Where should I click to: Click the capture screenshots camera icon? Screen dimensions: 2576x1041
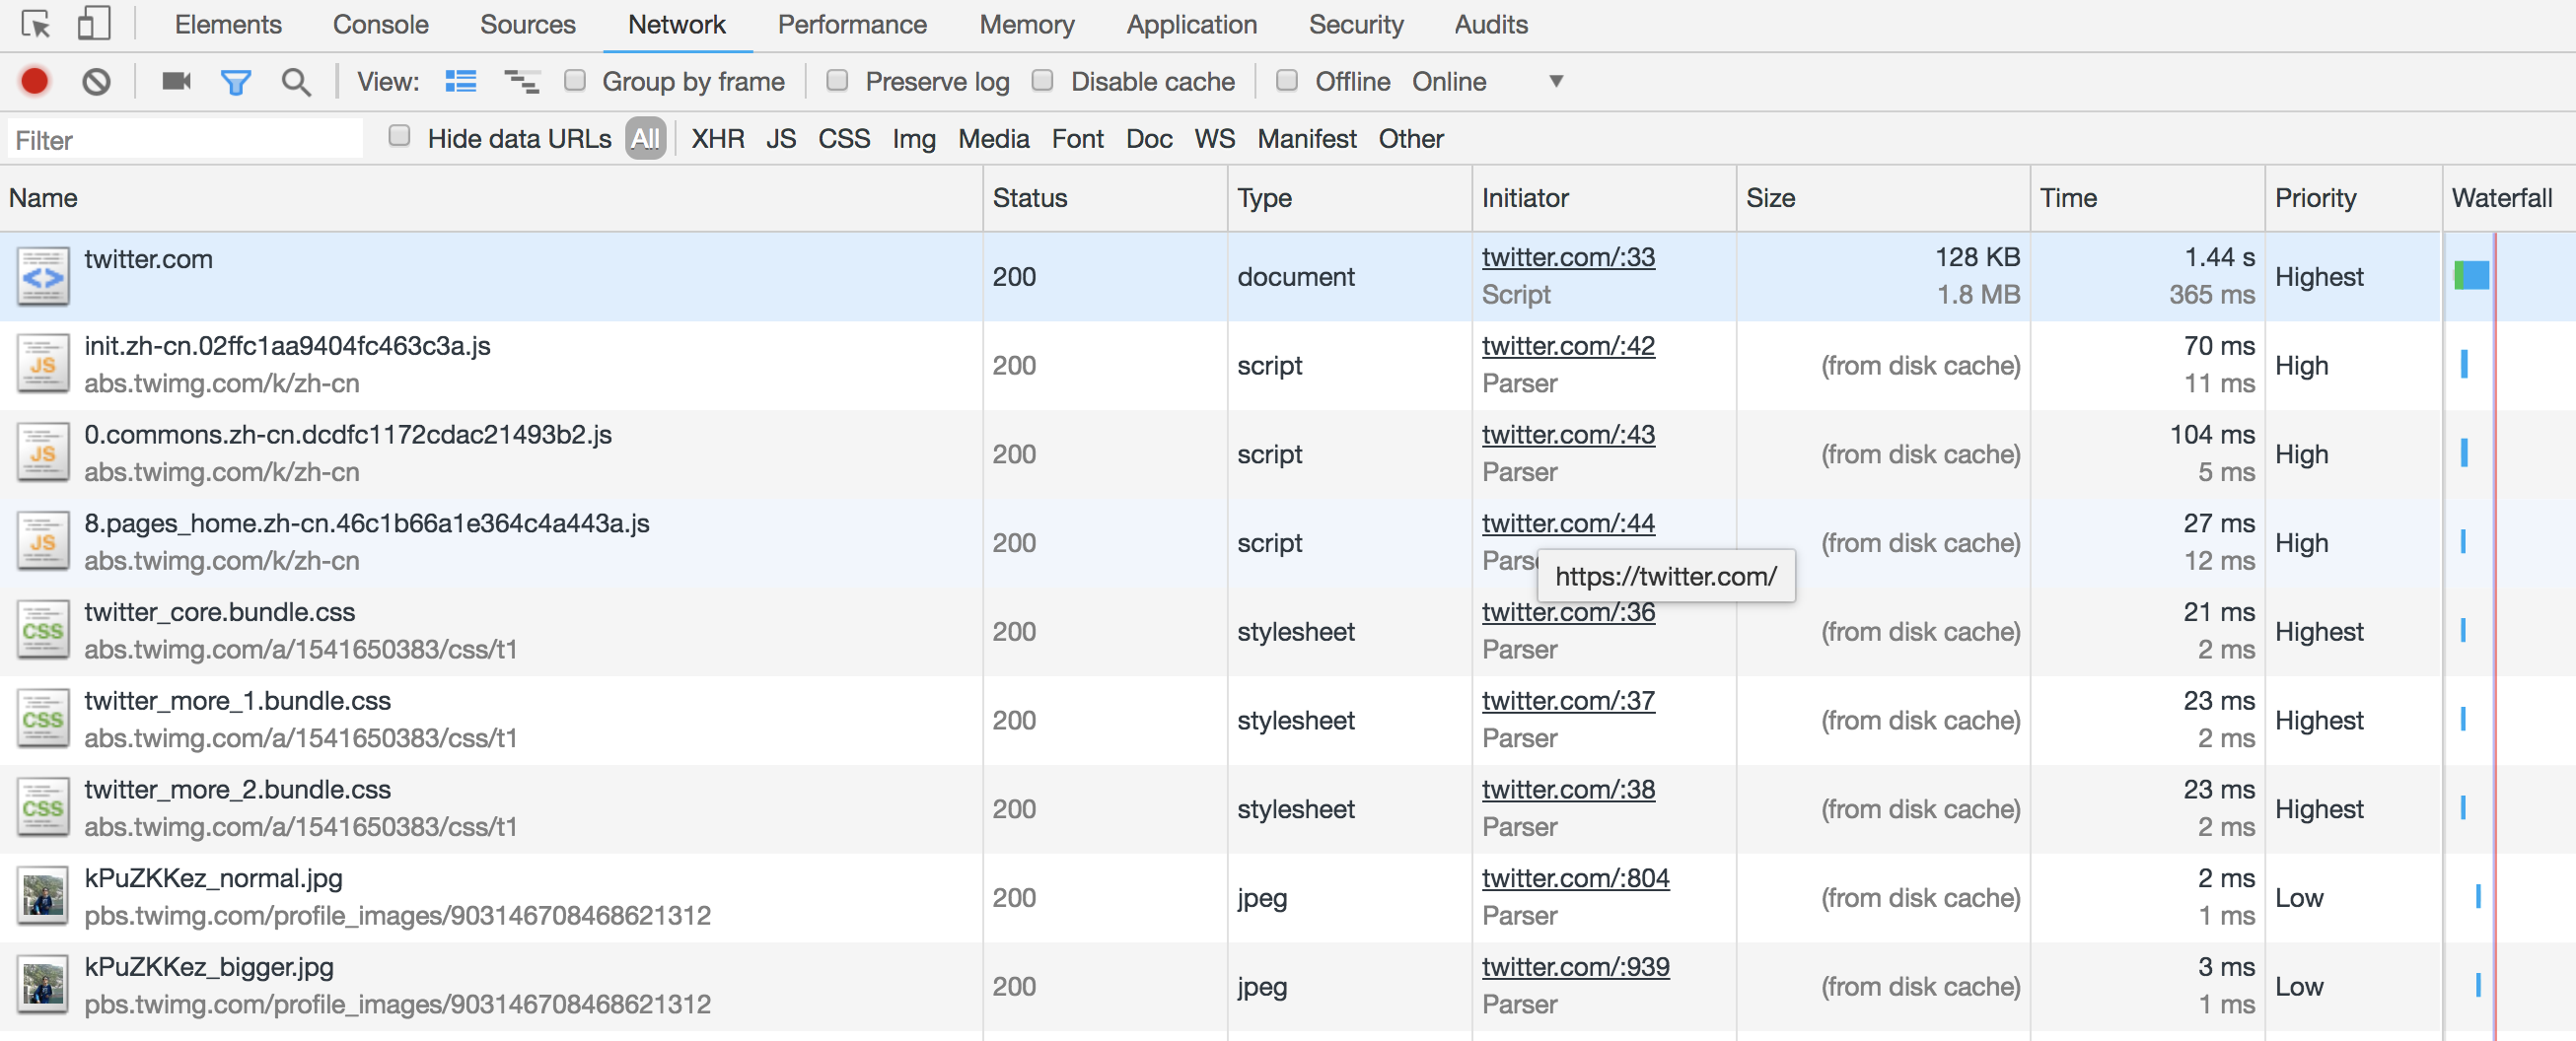click(176, 81)
